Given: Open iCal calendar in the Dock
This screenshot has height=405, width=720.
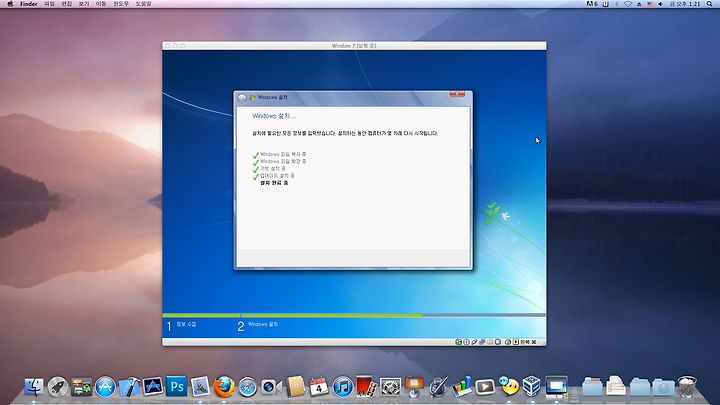Looking at the screenshot, I should (318, 387).
